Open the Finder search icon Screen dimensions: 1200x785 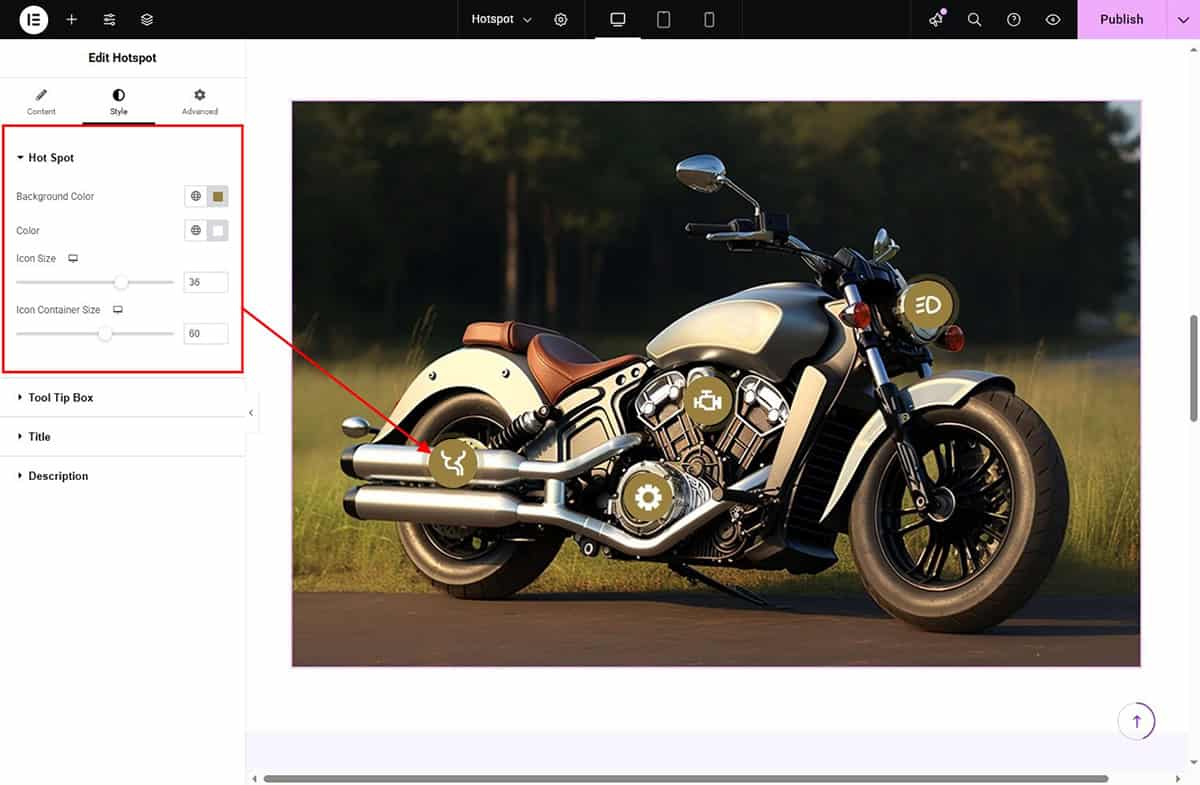(974, 19)
